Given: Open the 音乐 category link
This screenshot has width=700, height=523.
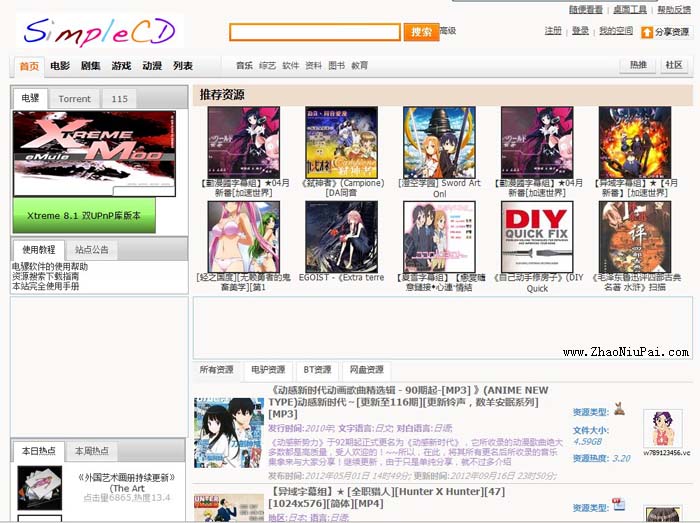Looking at the screenshot, I should point(244,66).
